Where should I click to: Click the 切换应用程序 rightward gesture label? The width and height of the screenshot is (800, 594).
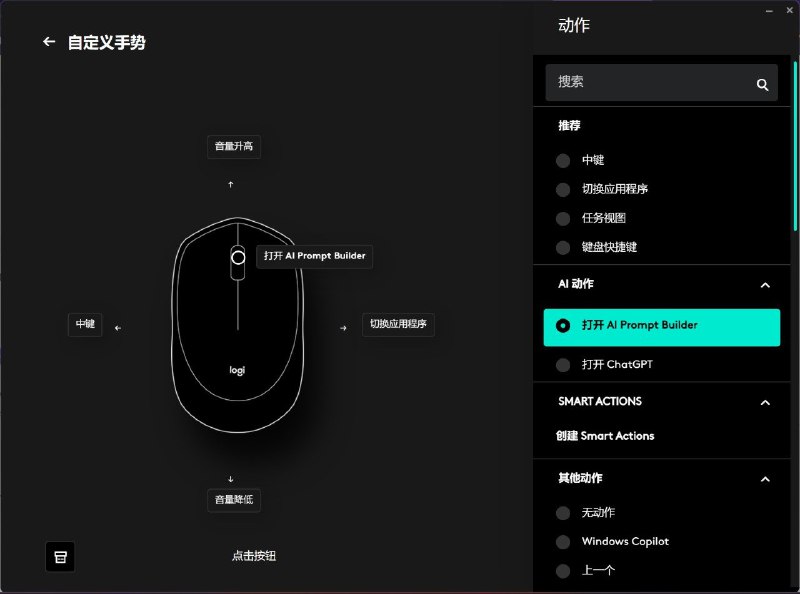(x=398, y=324)
